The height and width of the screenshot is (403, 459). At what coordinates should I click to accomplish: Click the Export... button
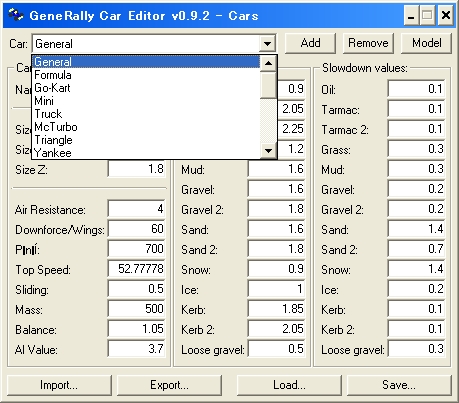click(x=169, y=385)
